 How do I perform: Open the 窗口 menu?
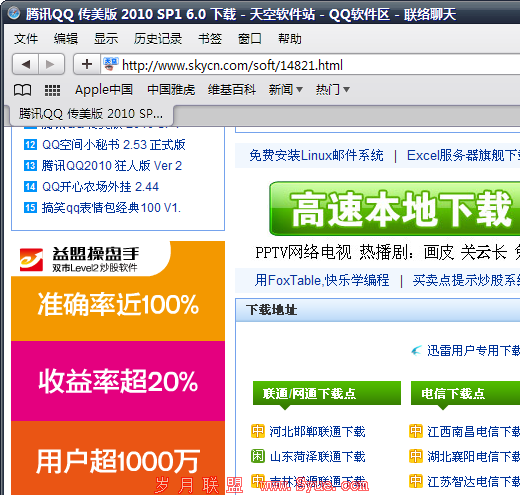click(x=250, y=39)
